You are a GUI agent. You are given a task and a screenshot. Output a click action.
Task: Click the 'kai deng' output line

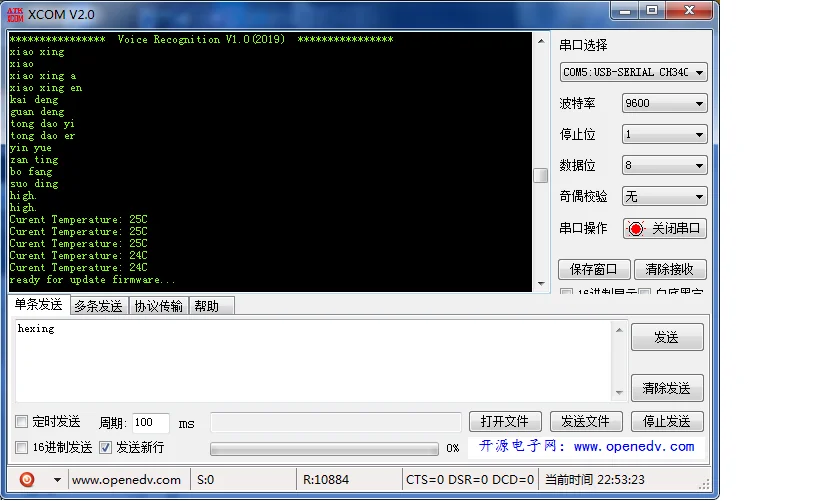tap(34, 100)
